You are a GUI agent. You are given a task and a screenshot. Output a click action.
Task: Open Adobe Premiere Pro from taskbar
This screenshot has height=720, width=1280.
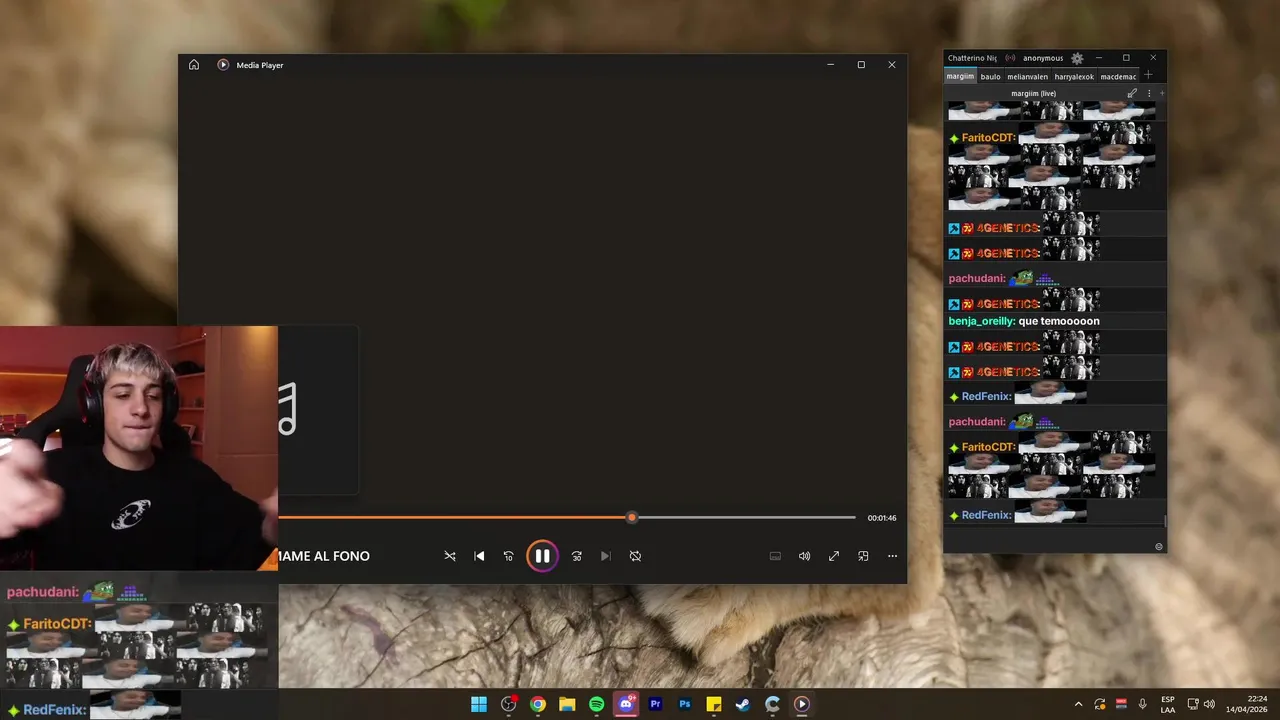click(655, 704)
